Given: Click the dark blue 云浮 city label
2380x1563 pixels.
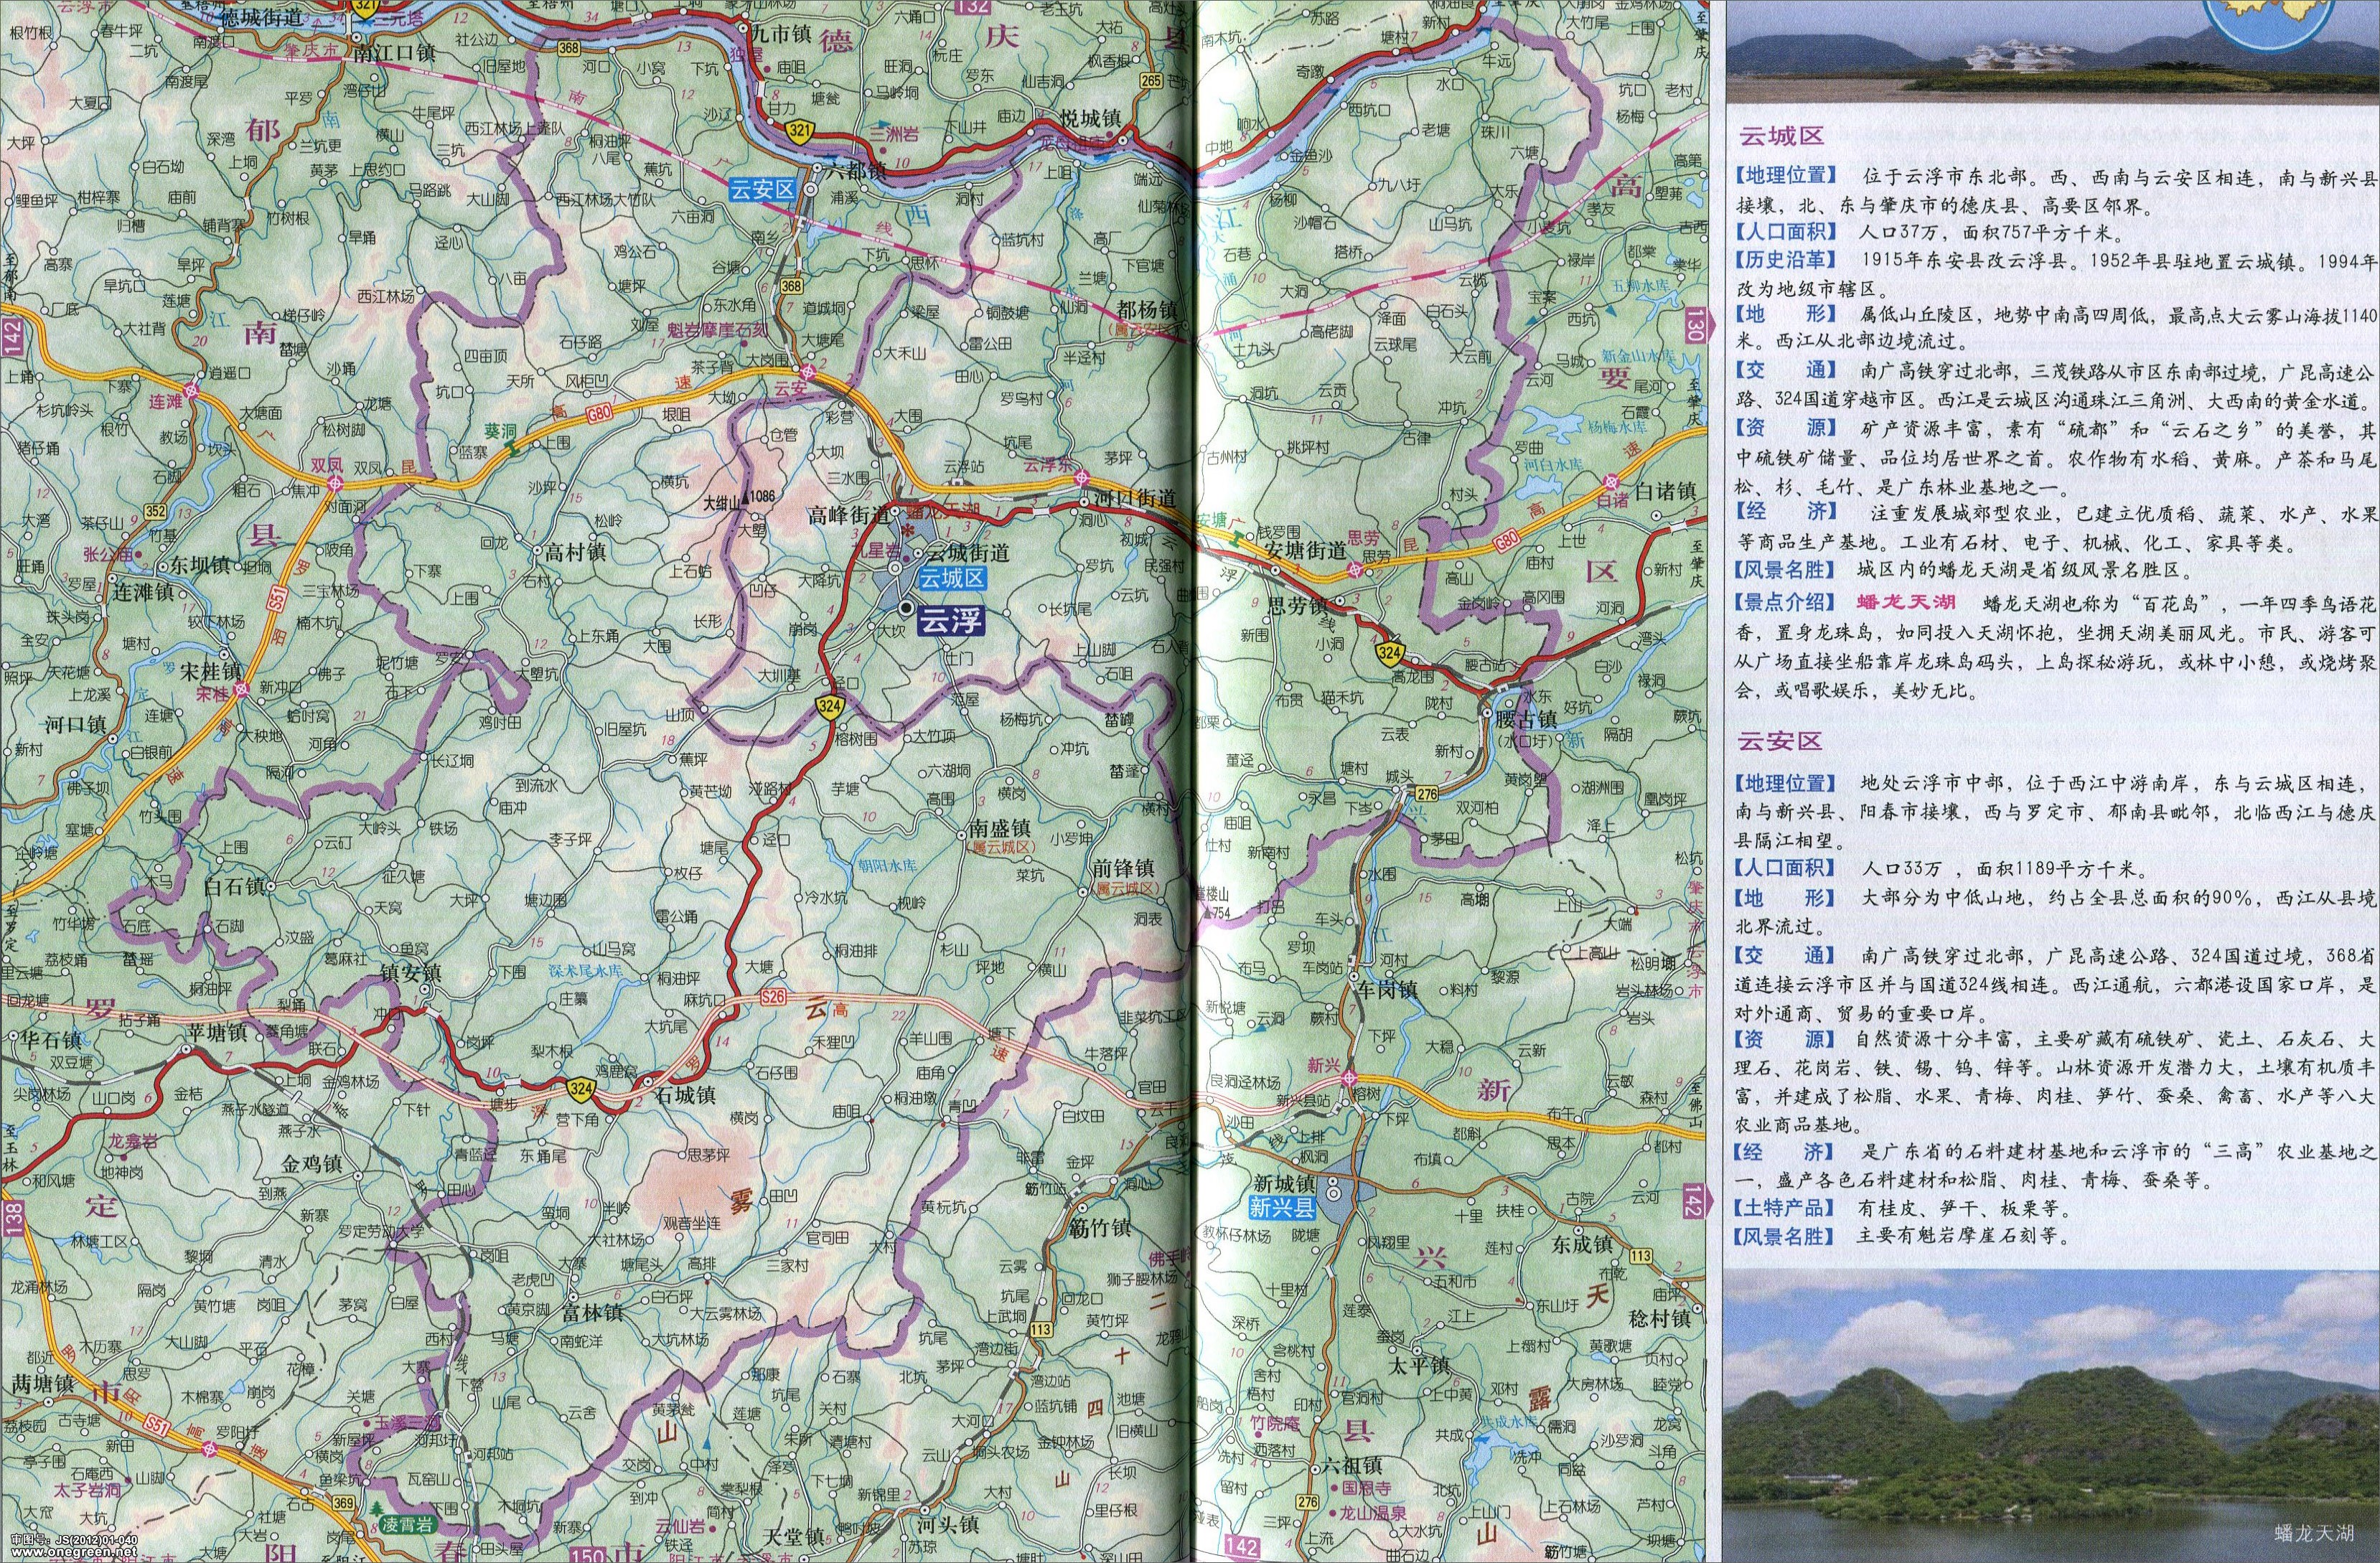Looking at the screenshot, I should (x=950, y=622).
